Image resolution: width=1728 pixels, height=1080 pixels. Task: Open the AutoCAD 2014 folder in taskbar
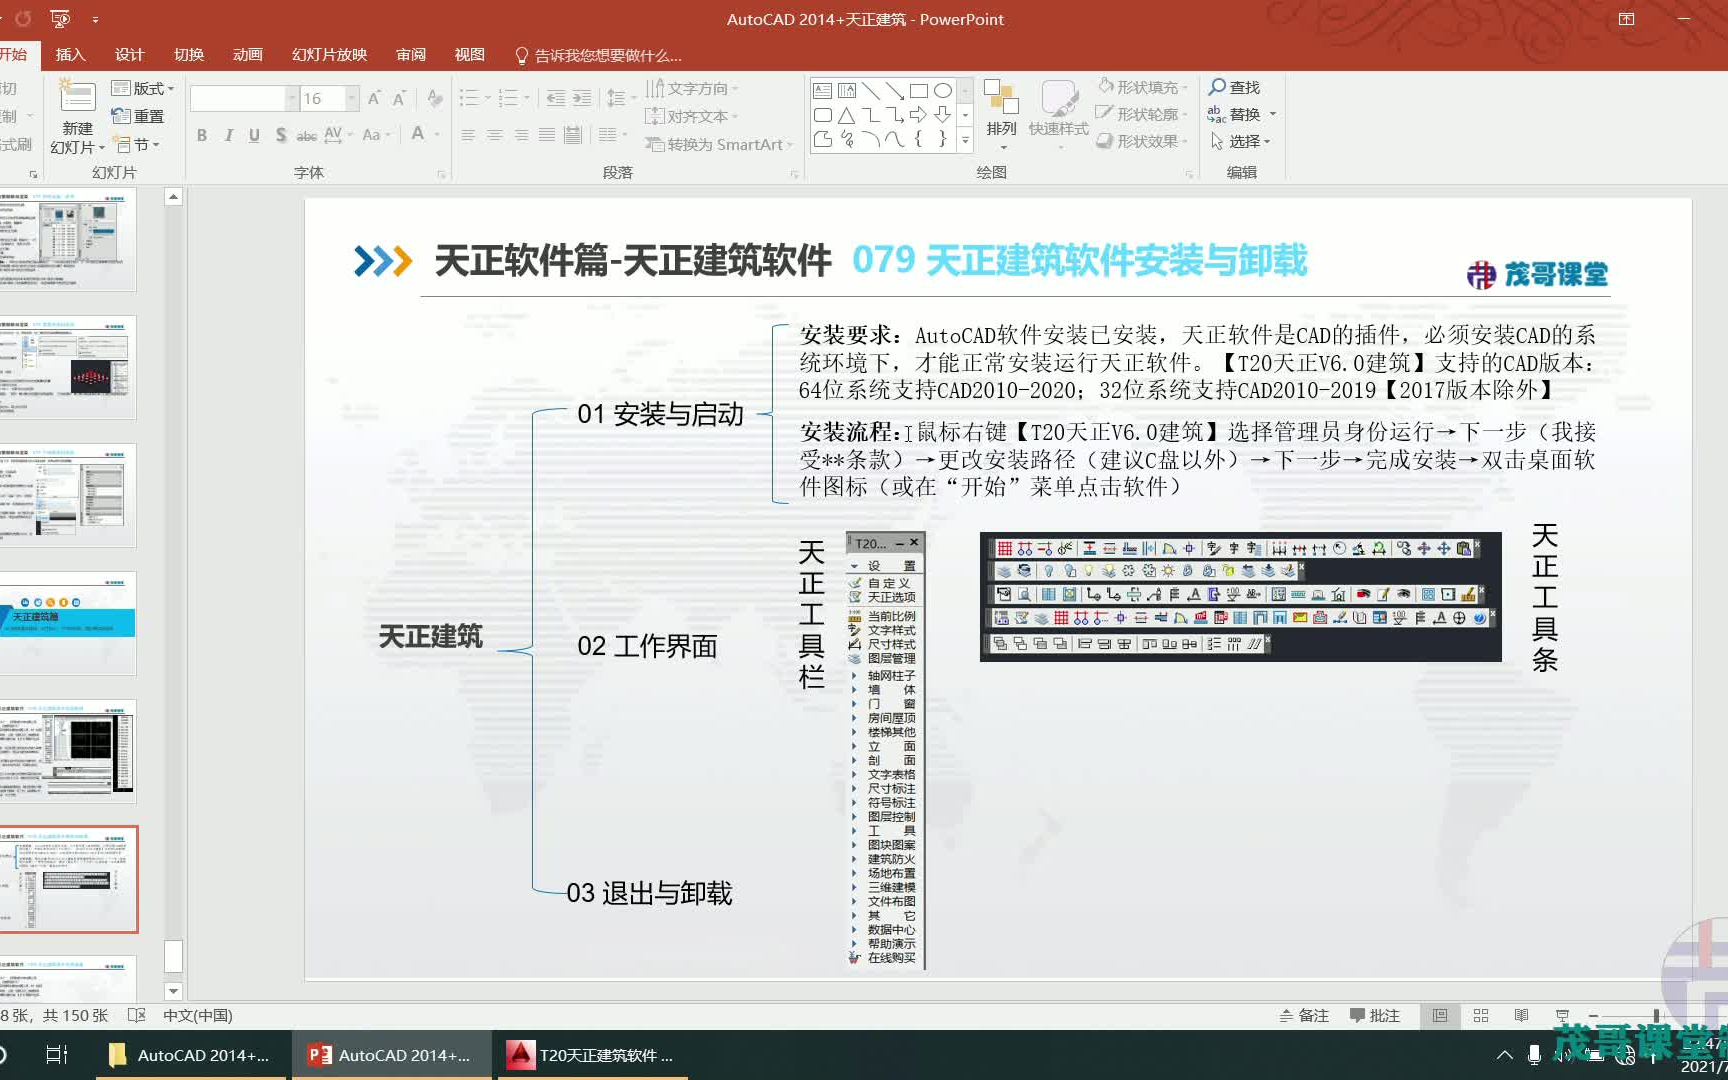(x=190, y=1055)
